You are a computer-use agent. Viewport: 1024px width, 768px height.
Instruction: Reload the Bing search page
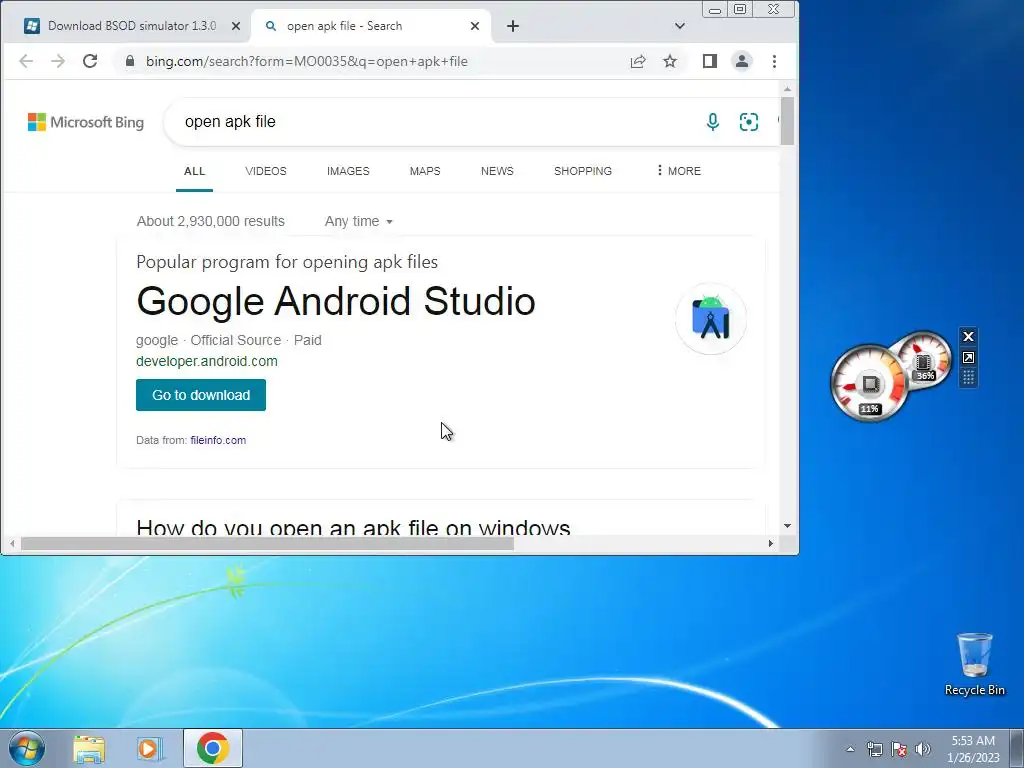tap(90, 61)
